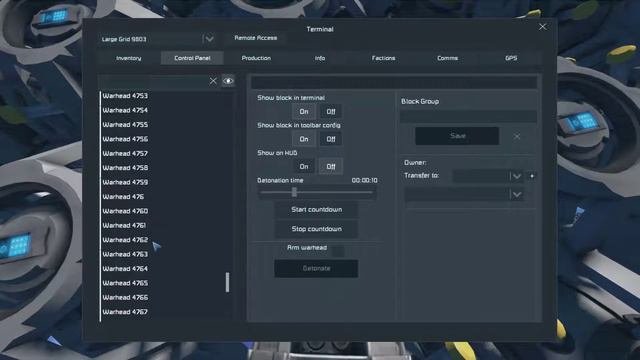The height and width of the screenshot is (360, 640).
Task: Close the Terminal window
Action: tap(542, 27)
